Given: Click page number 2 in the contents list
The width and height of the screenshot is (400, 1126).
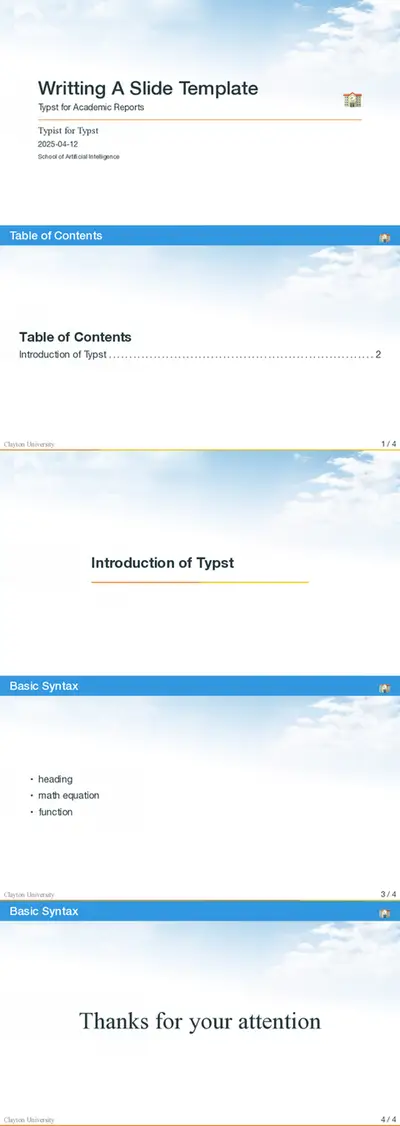Looking at the screenshot, I should [378, 355].
